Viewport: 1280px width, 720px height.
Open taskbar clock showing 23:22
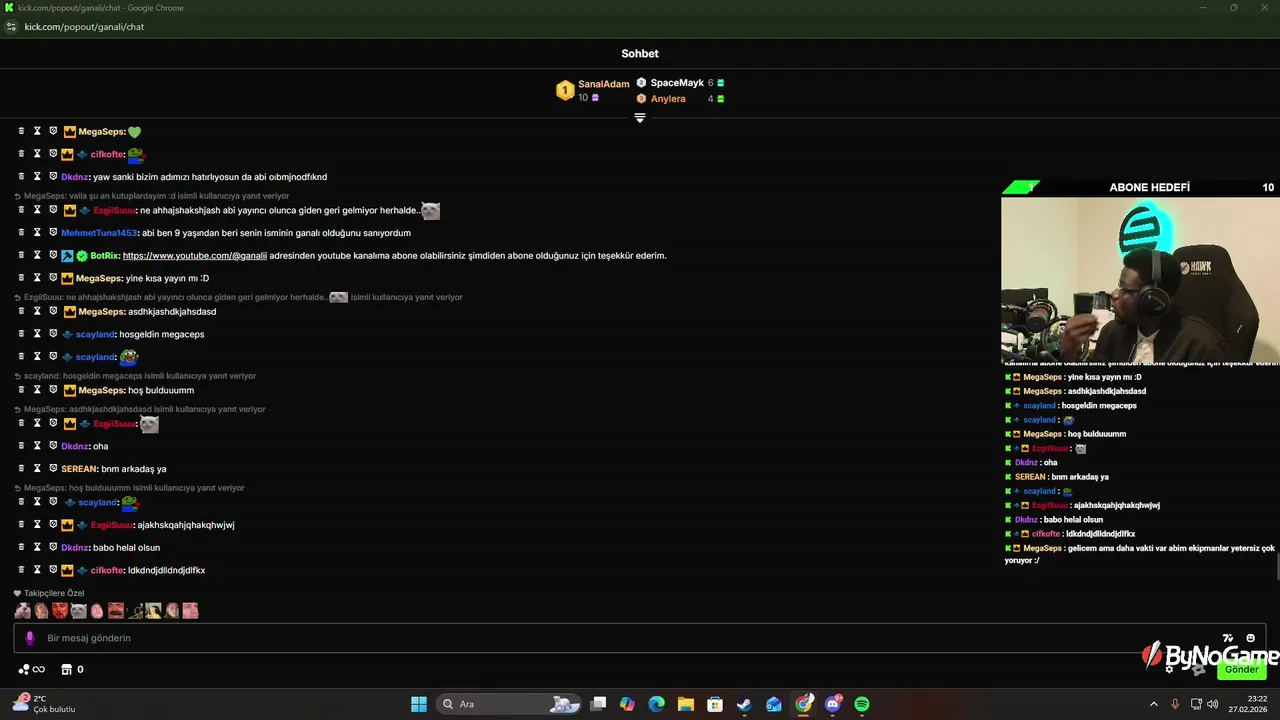click(1250, 704)
